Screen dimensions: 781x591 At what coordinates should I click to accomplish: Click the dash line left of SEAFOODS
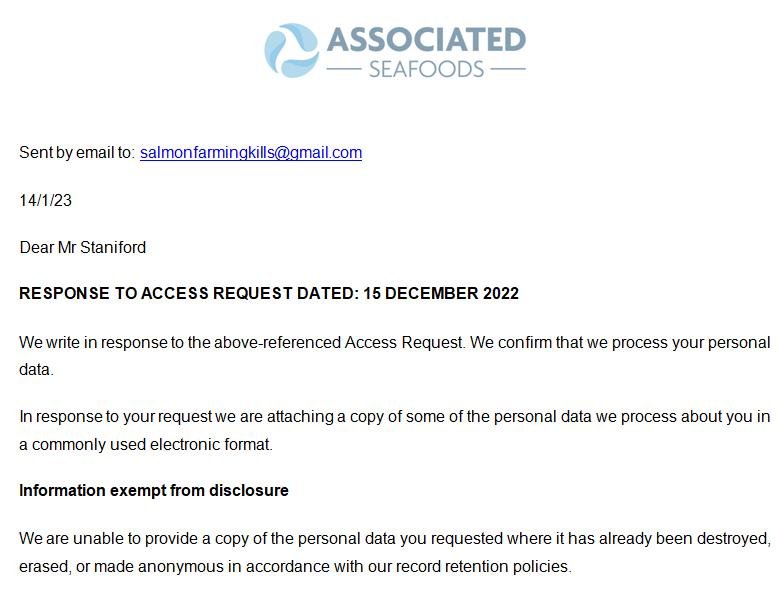(345, 70)
